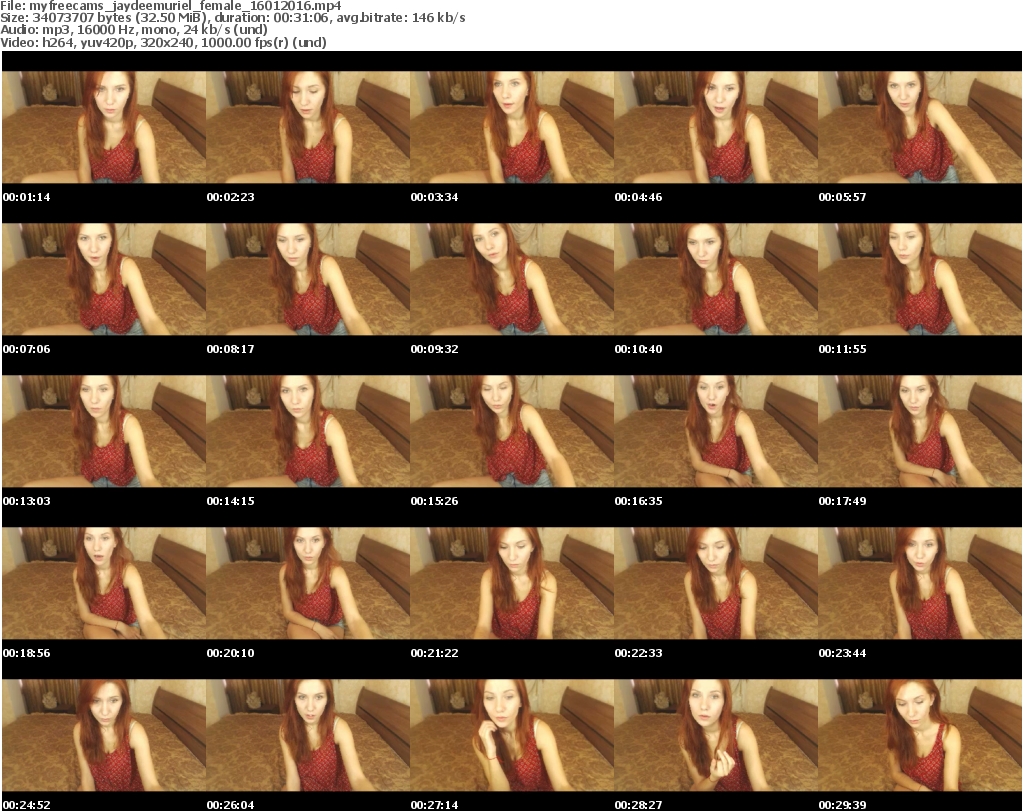Click the 00:14:15 timestamp label
This screenshot has width=1024, height=811.
click(x=231, y=501)
